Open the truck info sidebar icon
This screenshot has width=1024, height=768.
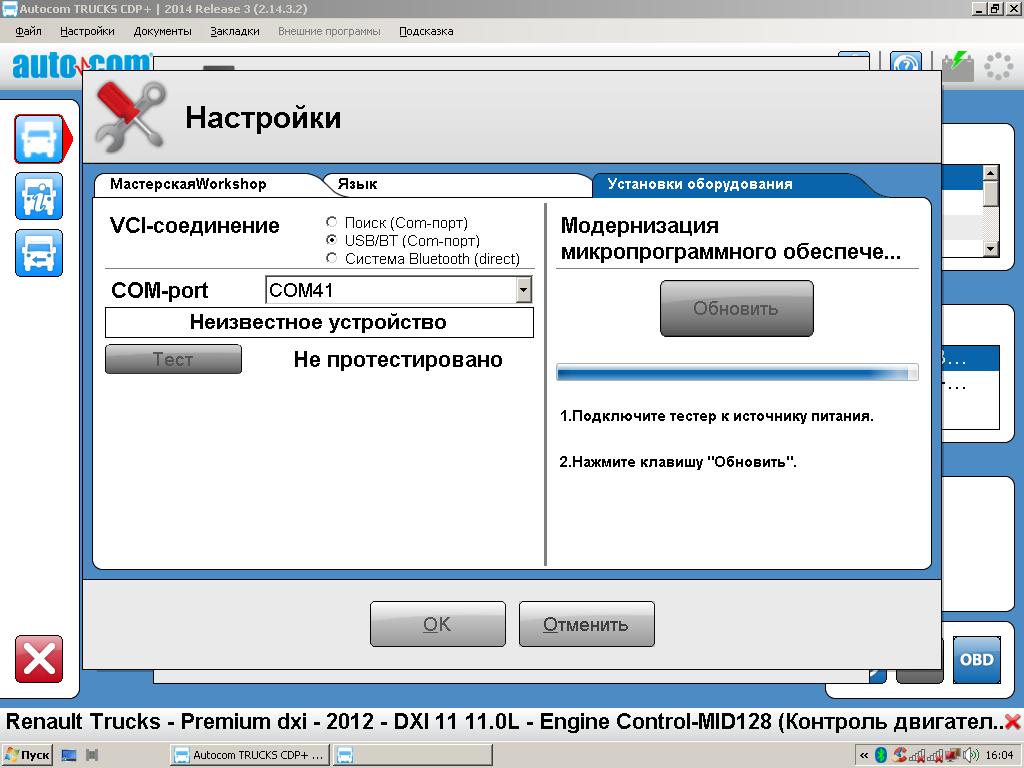point(39,196)
